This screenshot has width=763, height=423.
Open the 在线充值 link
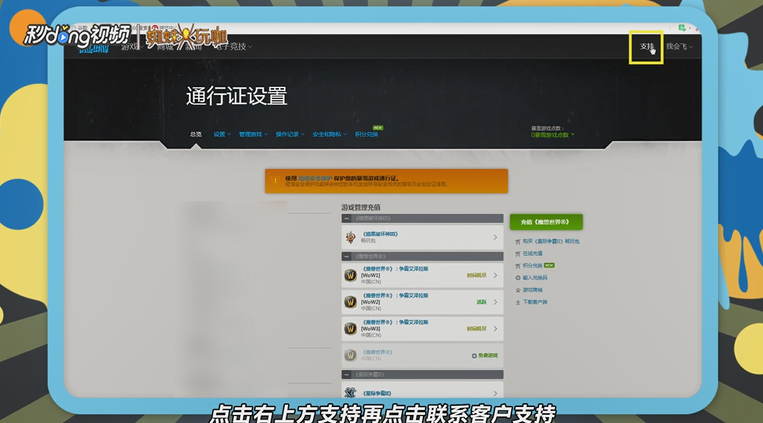click(x=532, y=254)
